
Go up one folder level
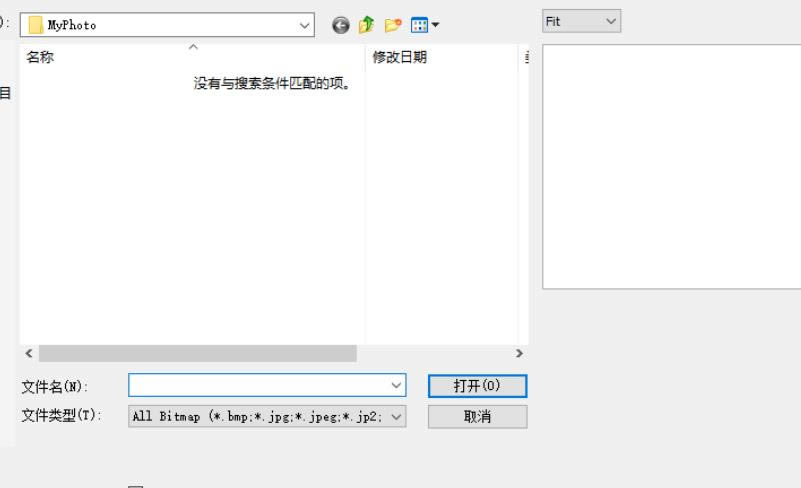click(366, 25)
